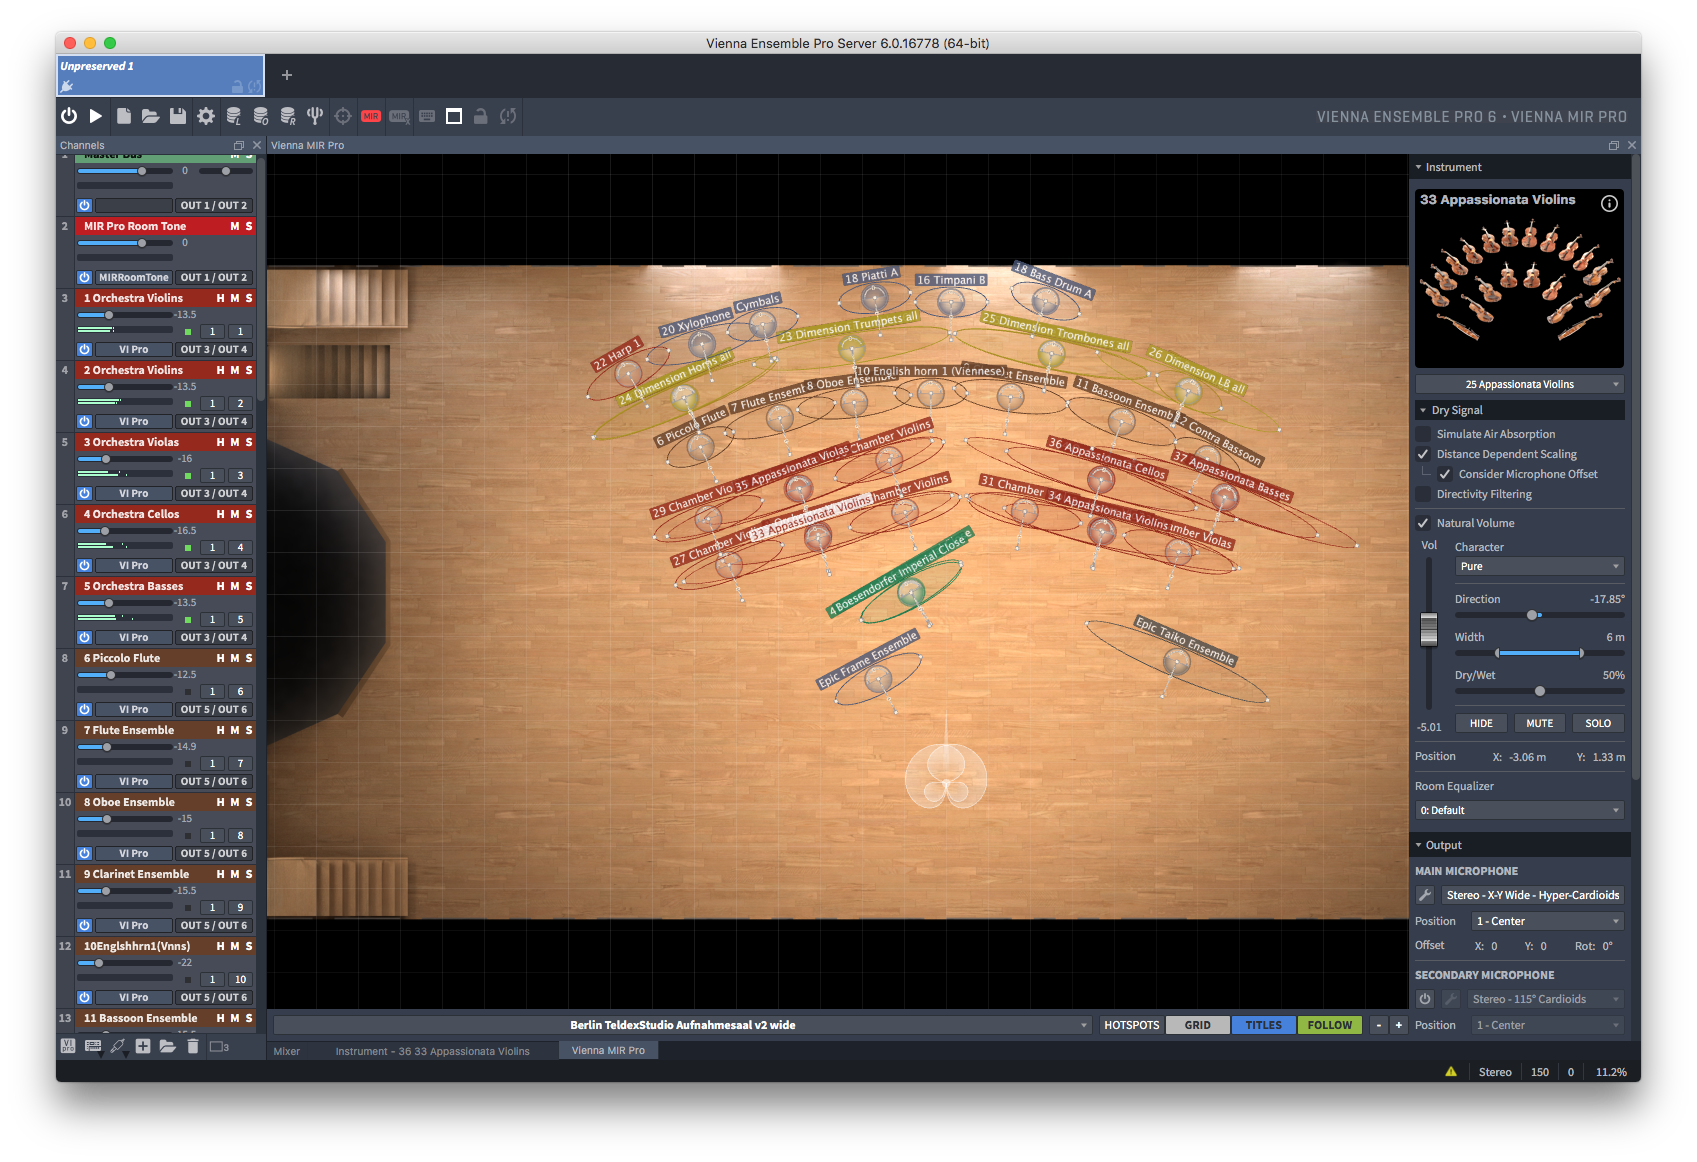Zoom in stage with plus button
Image resolution: width=1697 pixels, height=1162 pixels.
point(1398,1025)
